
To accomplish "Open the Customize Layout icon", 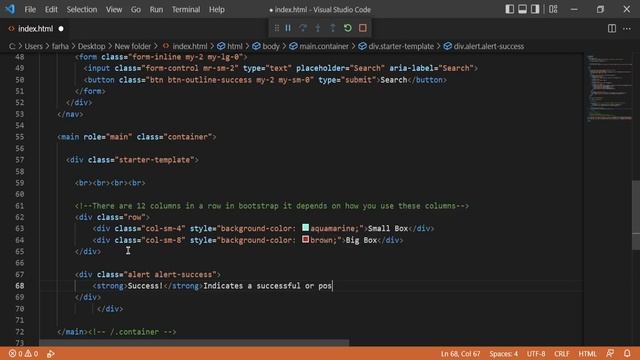I will coord(553,9).
